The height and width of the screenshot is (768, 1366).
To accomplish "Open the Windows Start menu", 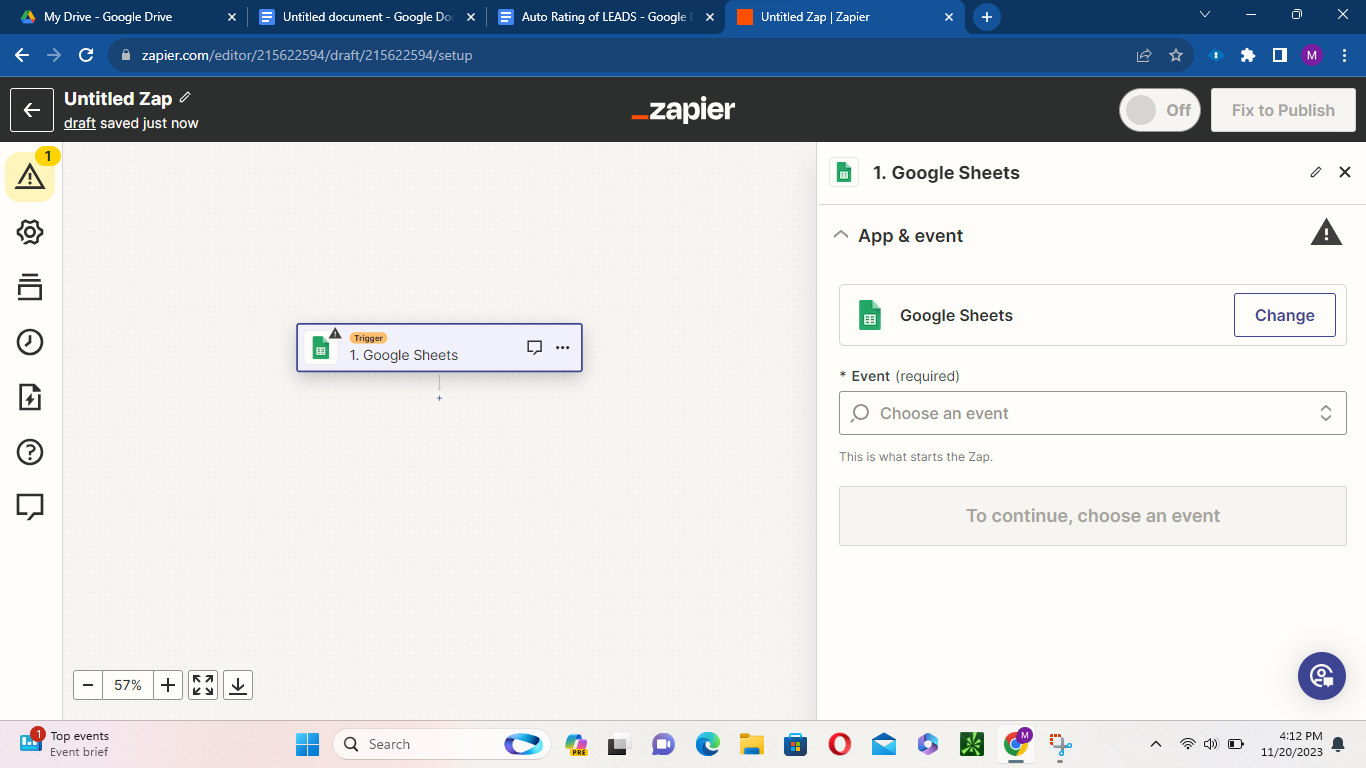I will click(x=307, y=744).
